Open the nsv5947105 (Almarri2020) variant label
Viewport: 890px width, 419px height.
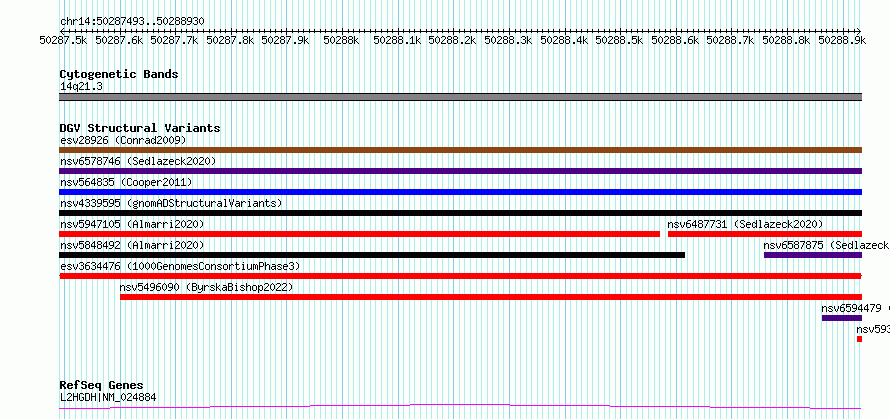click(132, 224)
